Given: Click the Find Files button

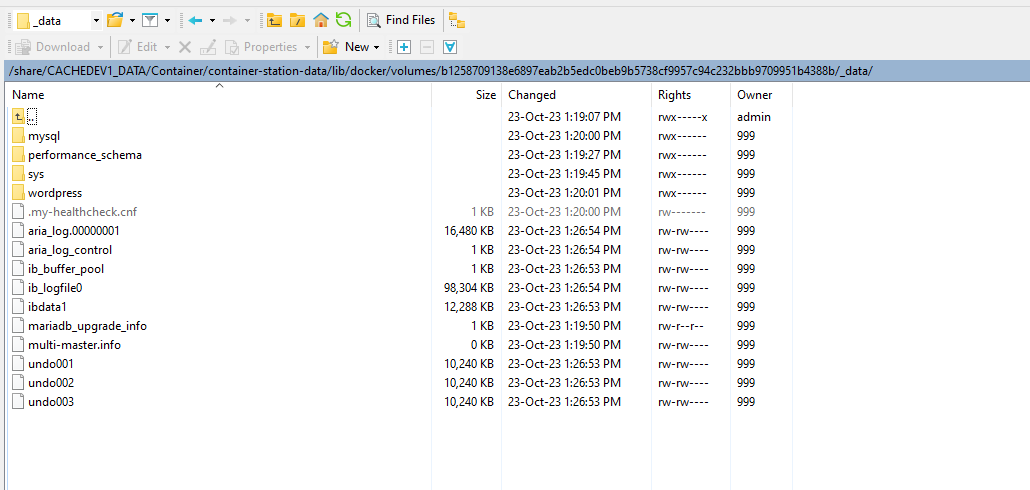Looking at the screenshot, I should (401, 20).
